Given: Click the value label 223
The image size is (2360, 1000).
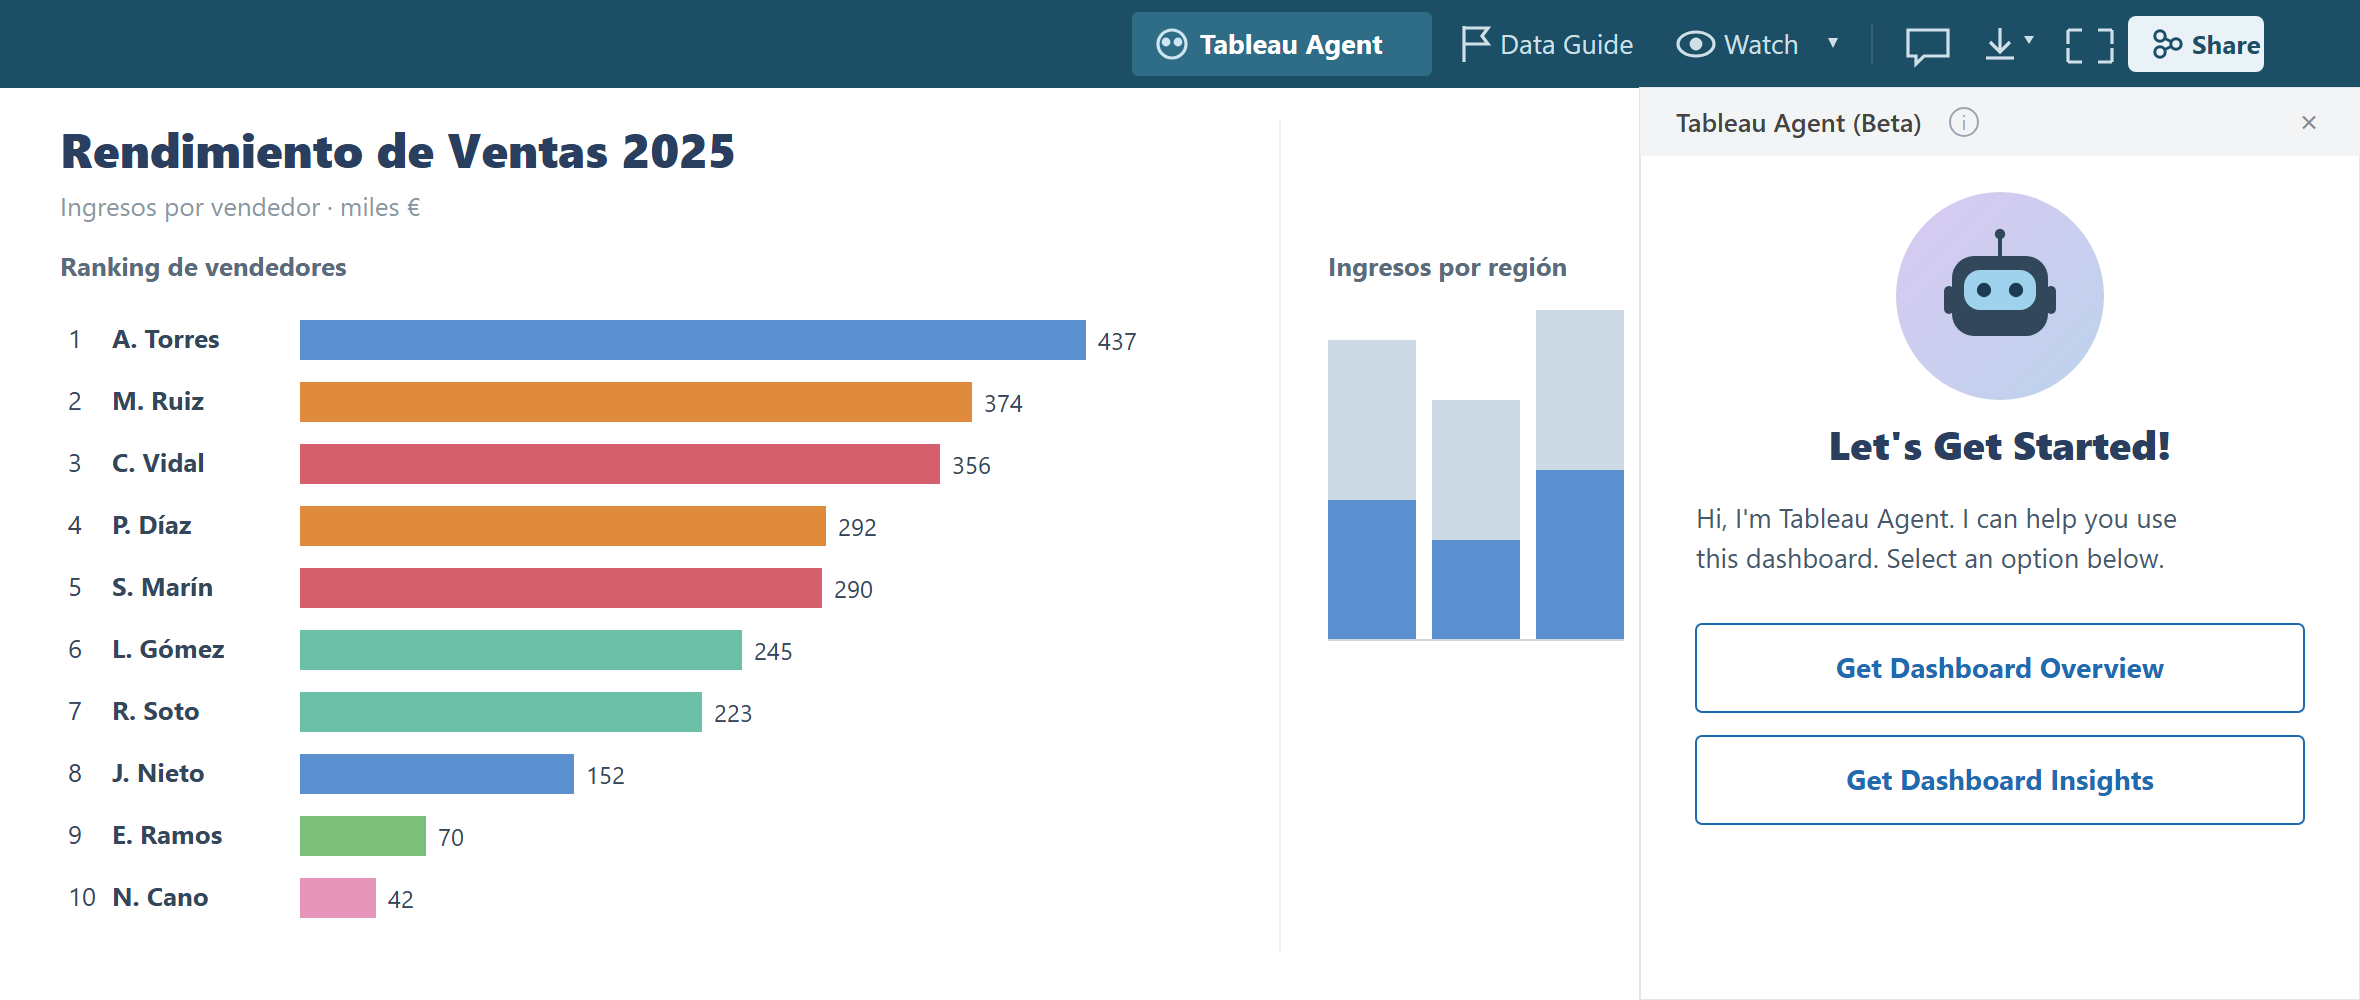Looking at the screenshot, I should 733,714.
